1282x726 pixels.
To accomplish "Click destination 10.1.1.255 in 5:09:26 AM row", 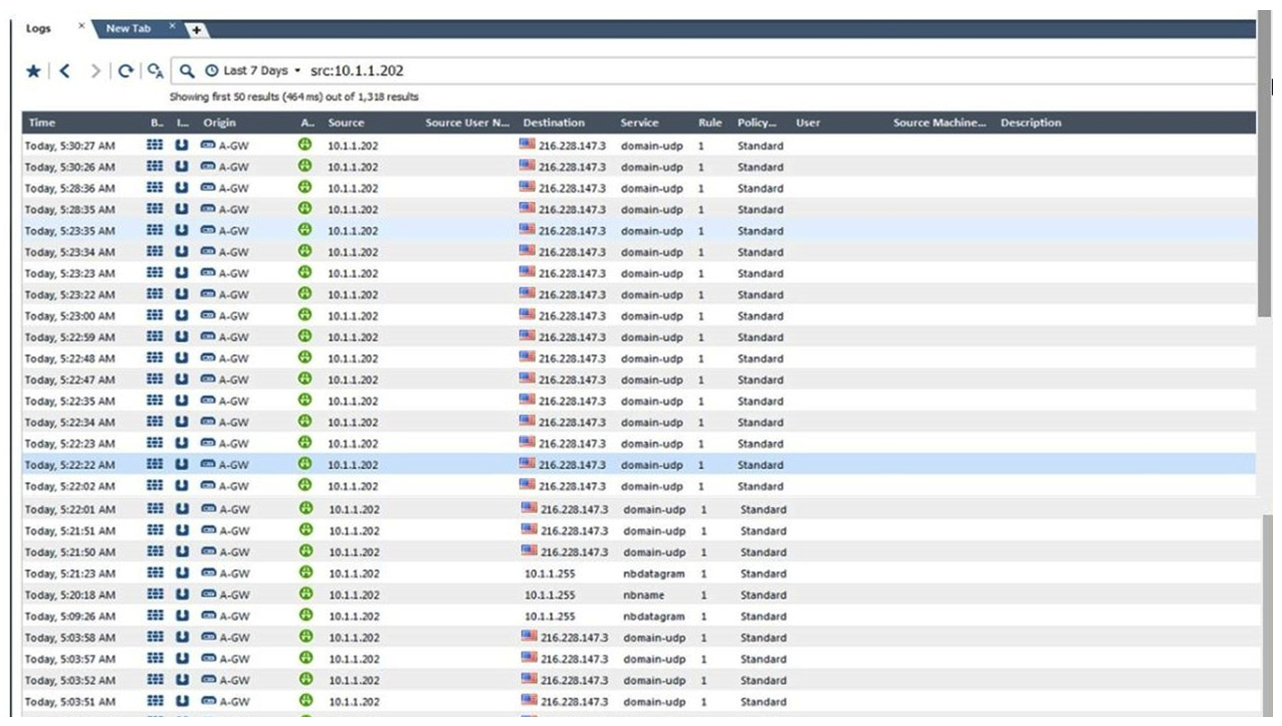I will tap(550, 617).
